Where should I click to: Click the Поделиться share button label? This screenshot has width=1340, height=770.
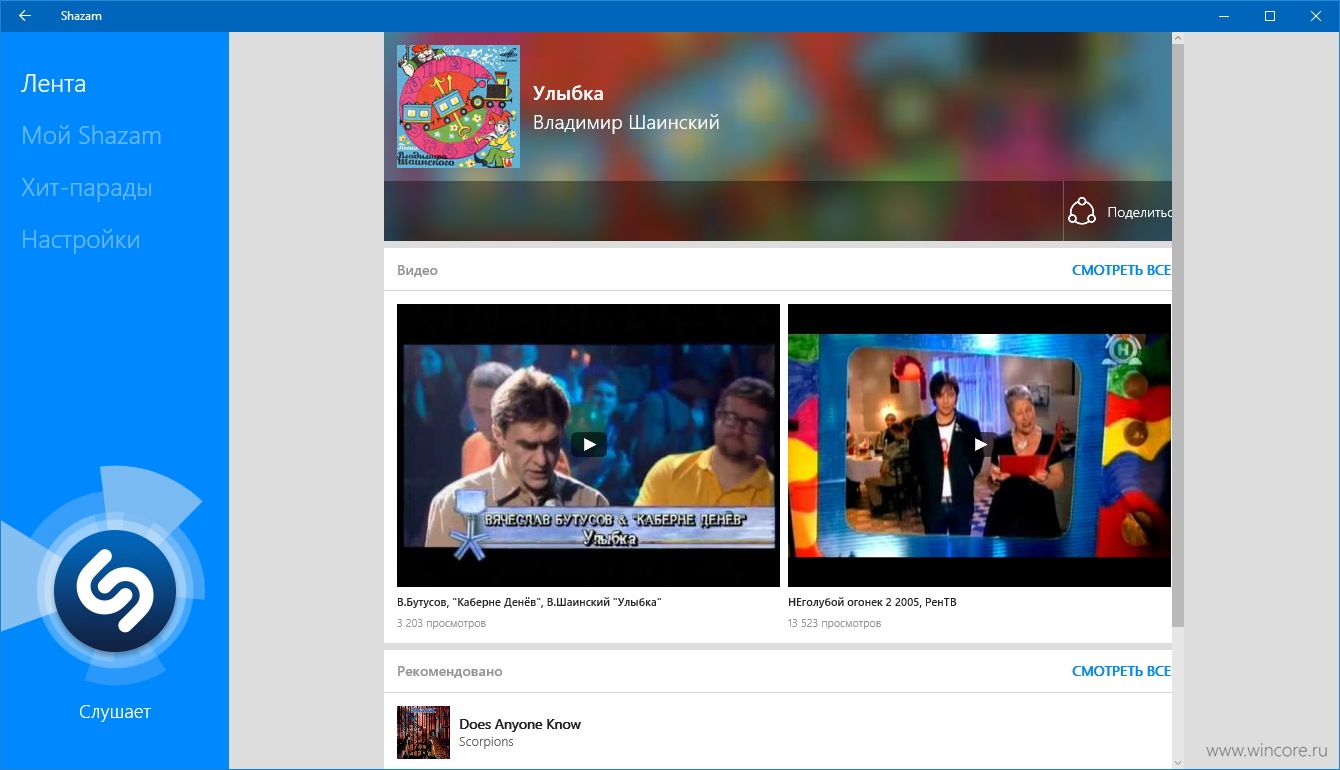(x=1139, y=212)
